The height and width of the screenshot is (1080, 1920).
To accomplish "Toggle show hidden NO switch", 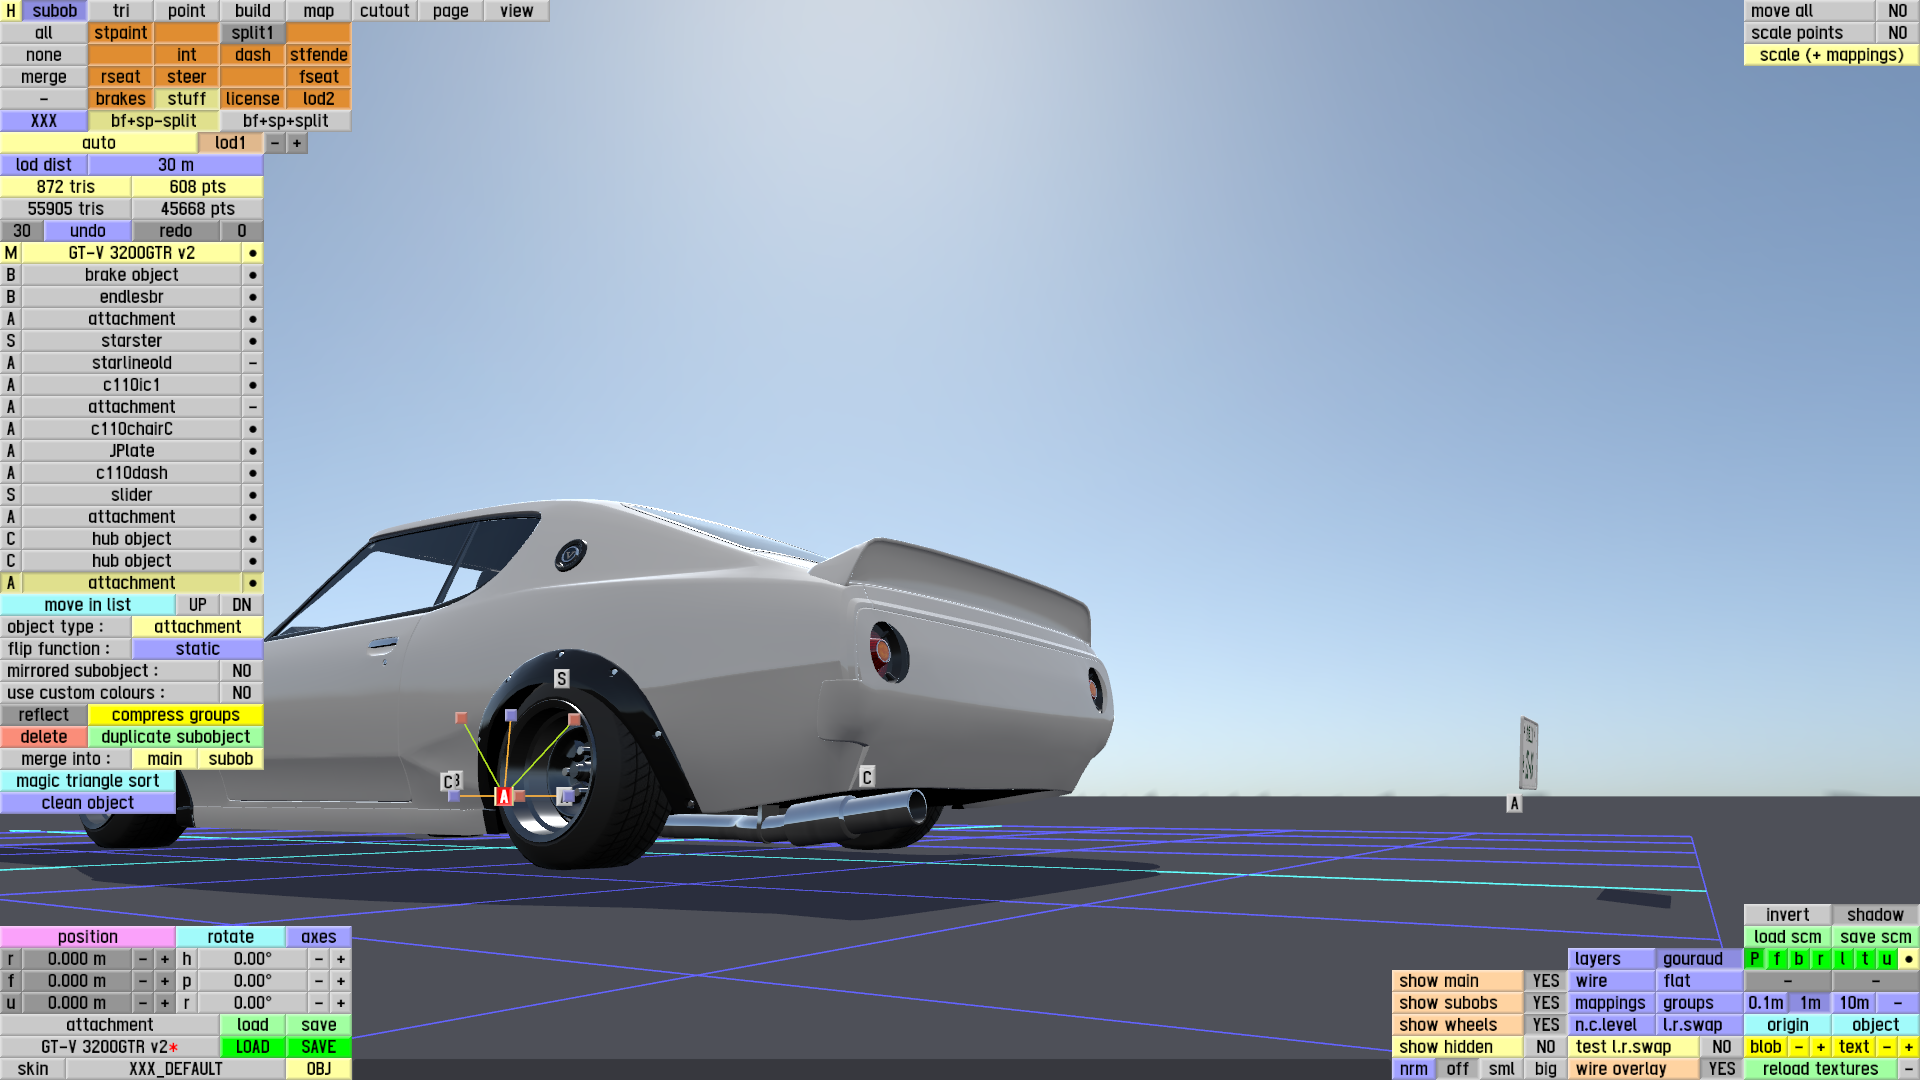I will [x=1545, y=1047].
